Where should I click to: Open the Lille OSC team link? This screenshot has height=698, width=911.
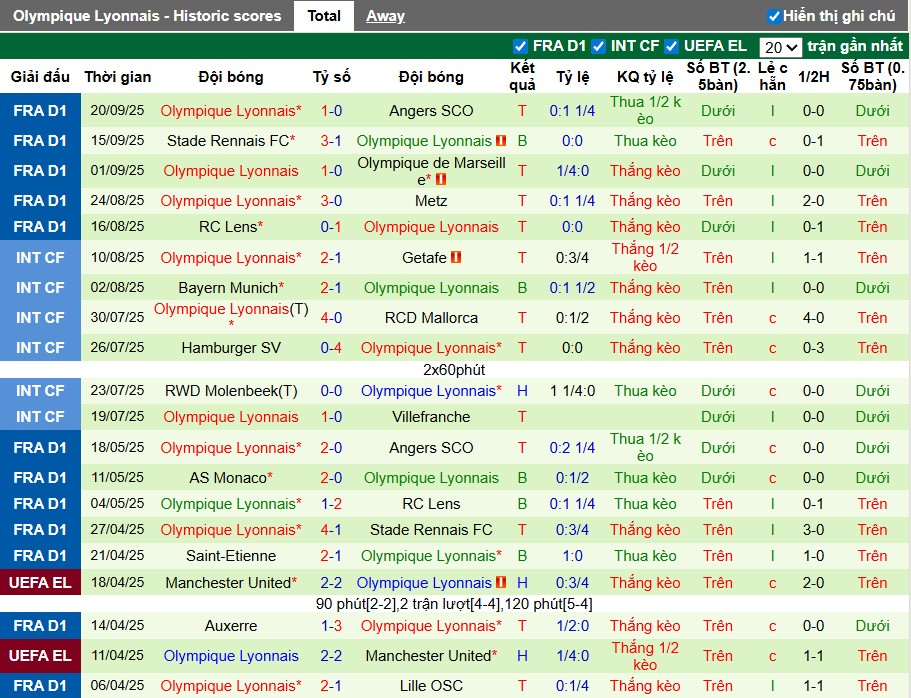(431, 686)
